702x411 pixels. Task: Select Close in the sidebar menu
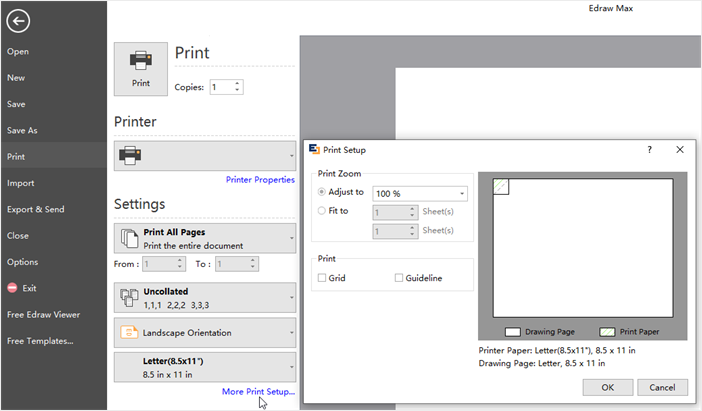coord(18,235)
